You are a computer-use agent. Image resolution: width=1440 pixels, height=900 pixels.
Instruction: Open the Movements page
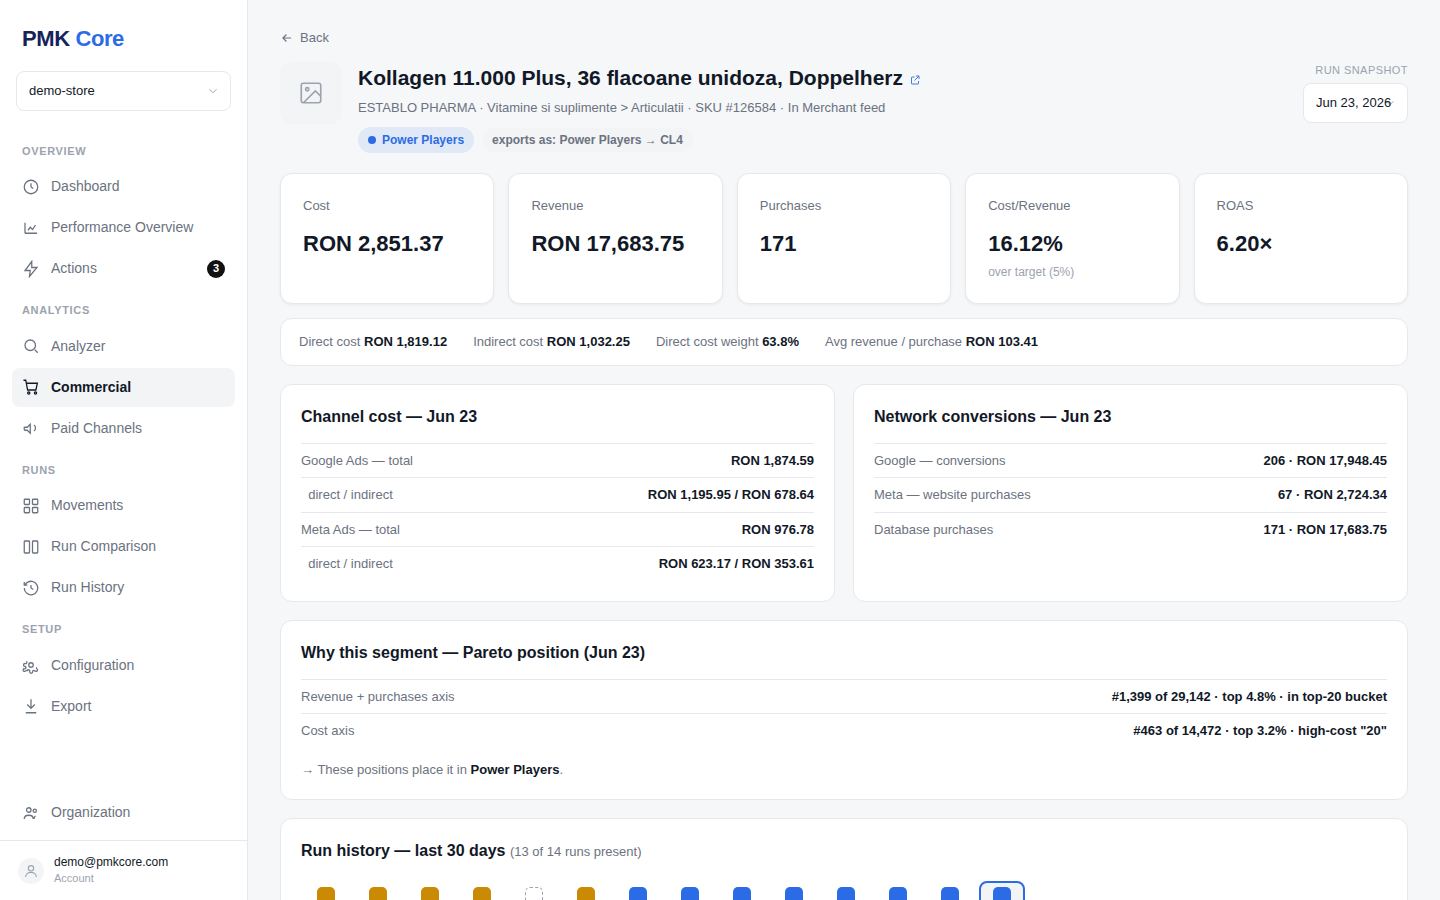click(x=123, y=506)
